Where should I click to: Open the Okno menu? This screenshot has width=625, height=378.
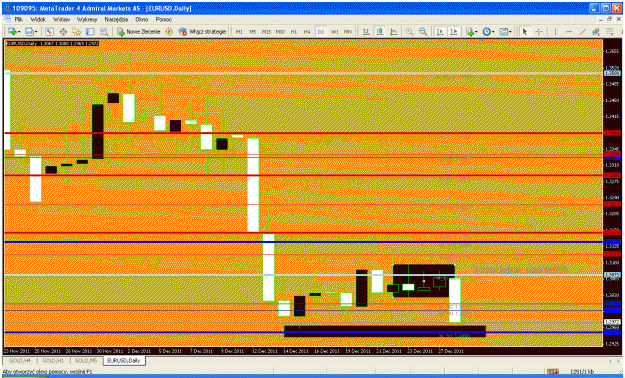tap(142, 19)
